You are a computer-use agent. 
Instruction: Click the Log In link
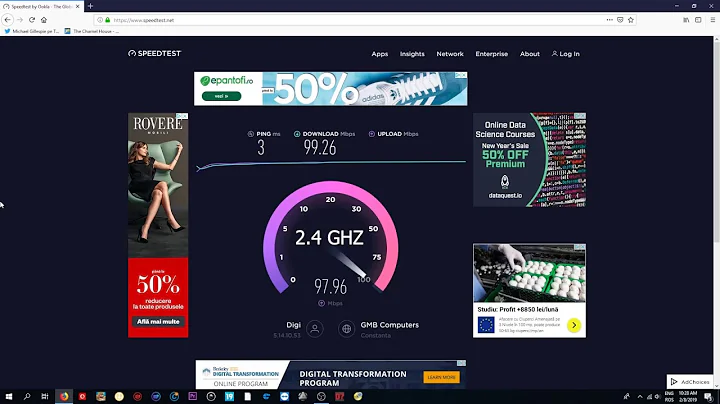click(566, 54)
